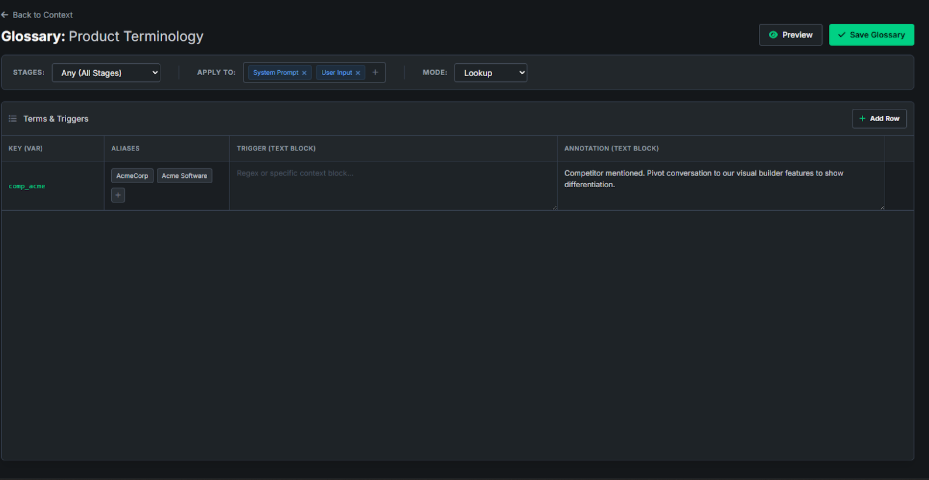Image resolution: width=929 pixels, height=480 pixels.
Task: Add another Apply To target with plus icon
Action: coord(375,73)
